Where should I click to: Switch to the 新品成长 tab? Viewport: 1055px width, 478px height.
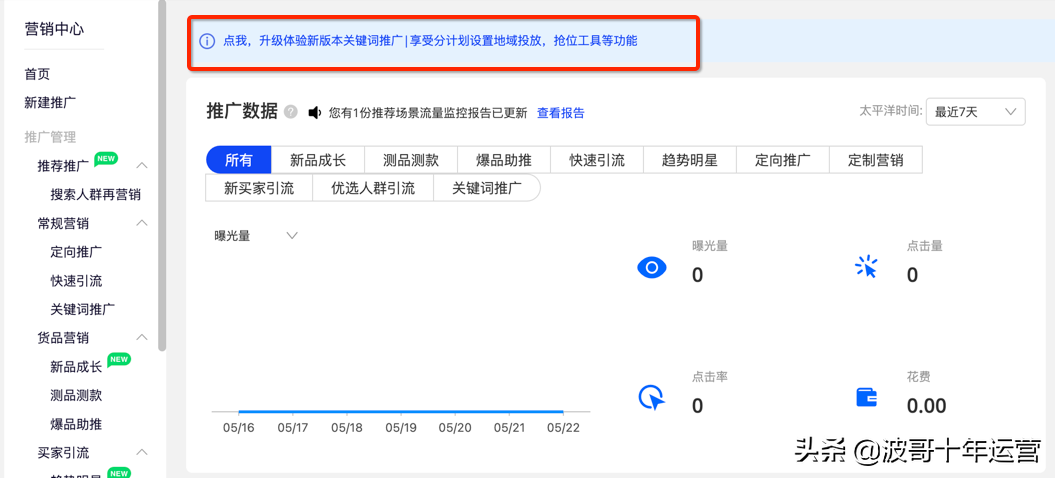[x=318, y=160]
